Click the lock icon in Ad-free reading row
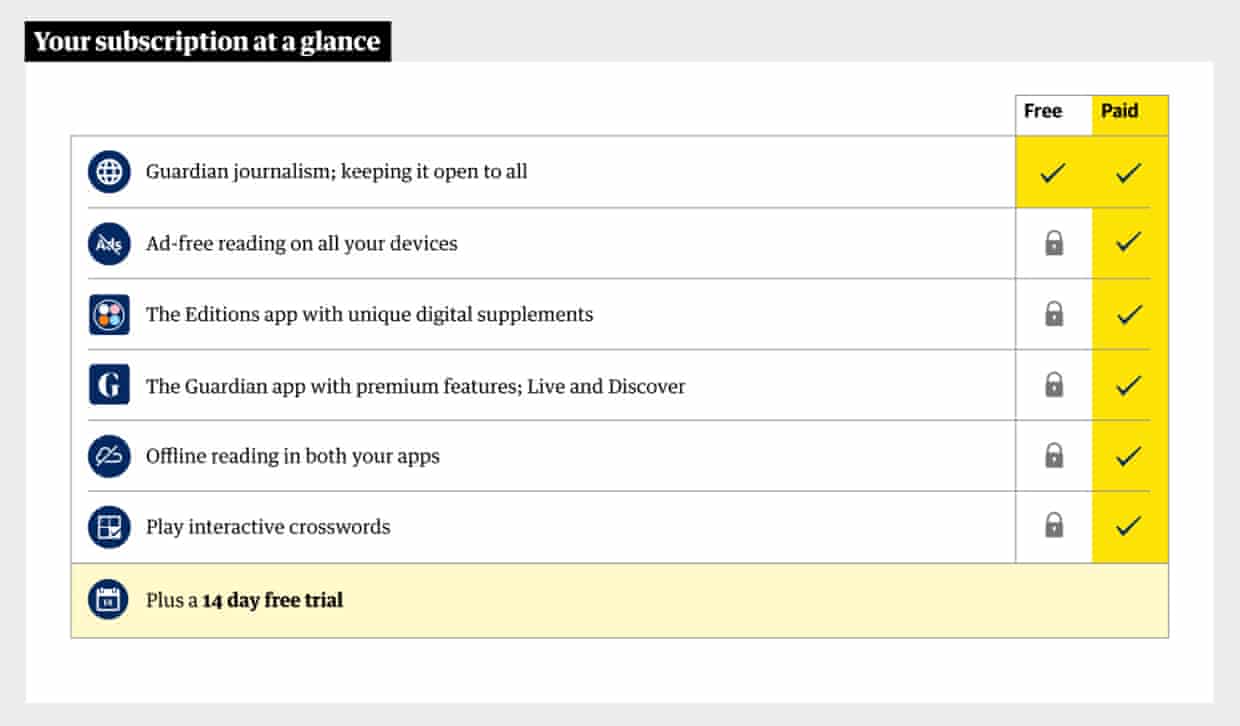This screenshot has height=726, width=1240. point(1054,243)
